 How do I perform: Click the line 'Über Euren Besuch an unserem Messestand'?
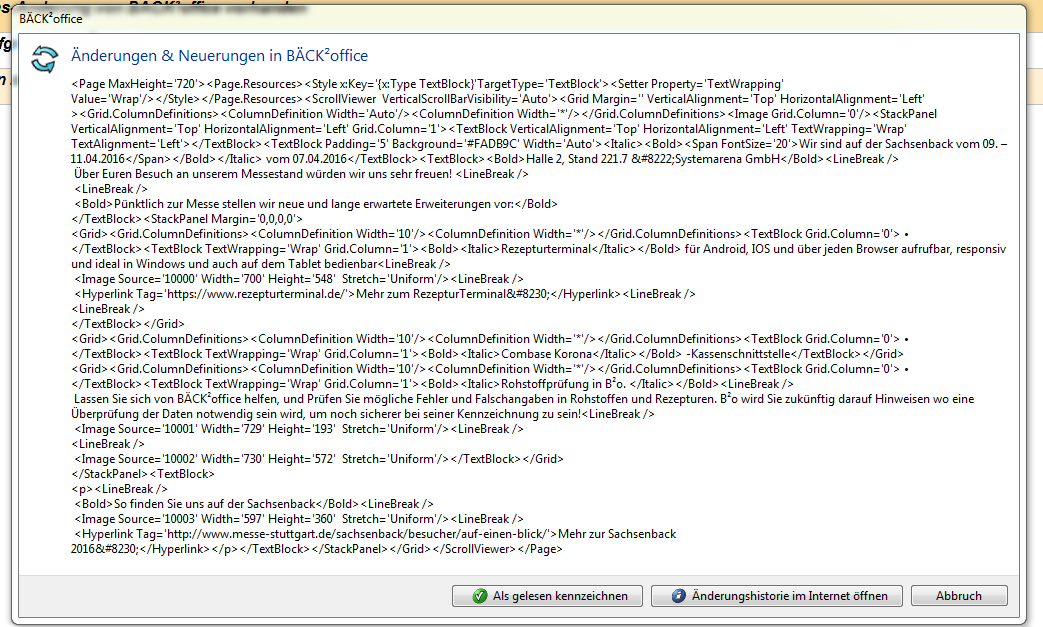(x=262, y=174)
